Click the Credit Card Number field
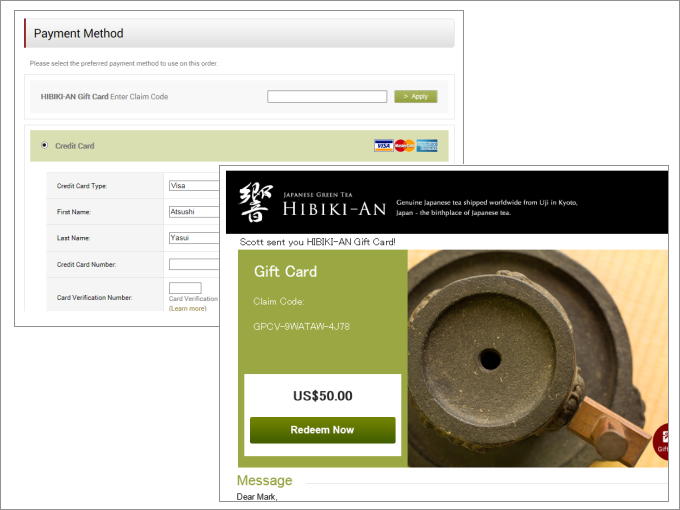Image resolution: width=680 pixels, height=510 pixels. click(194, 264)
